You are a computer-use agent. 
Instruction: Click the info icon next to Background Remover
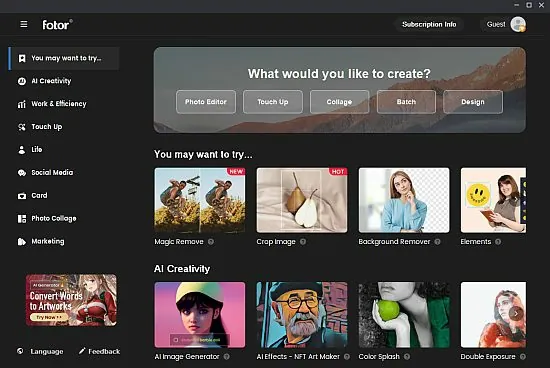point(437,242)
